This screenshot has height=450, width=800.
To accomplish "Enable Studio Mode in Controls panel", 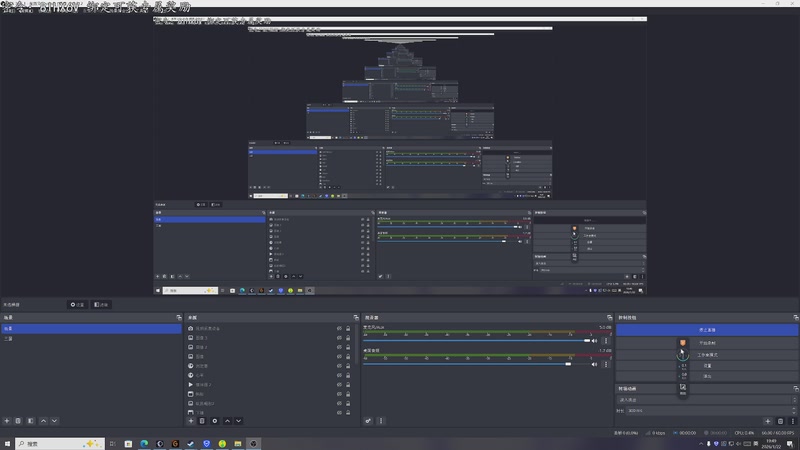I will tap(707, 355).
